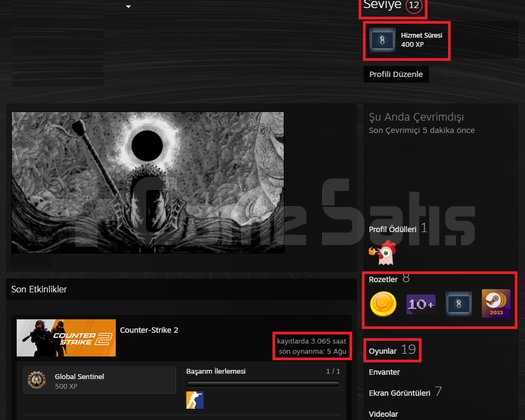Click the Global Sentinel medal icon
This screenshot has width=525, height=420.
(x=36, y=380)
